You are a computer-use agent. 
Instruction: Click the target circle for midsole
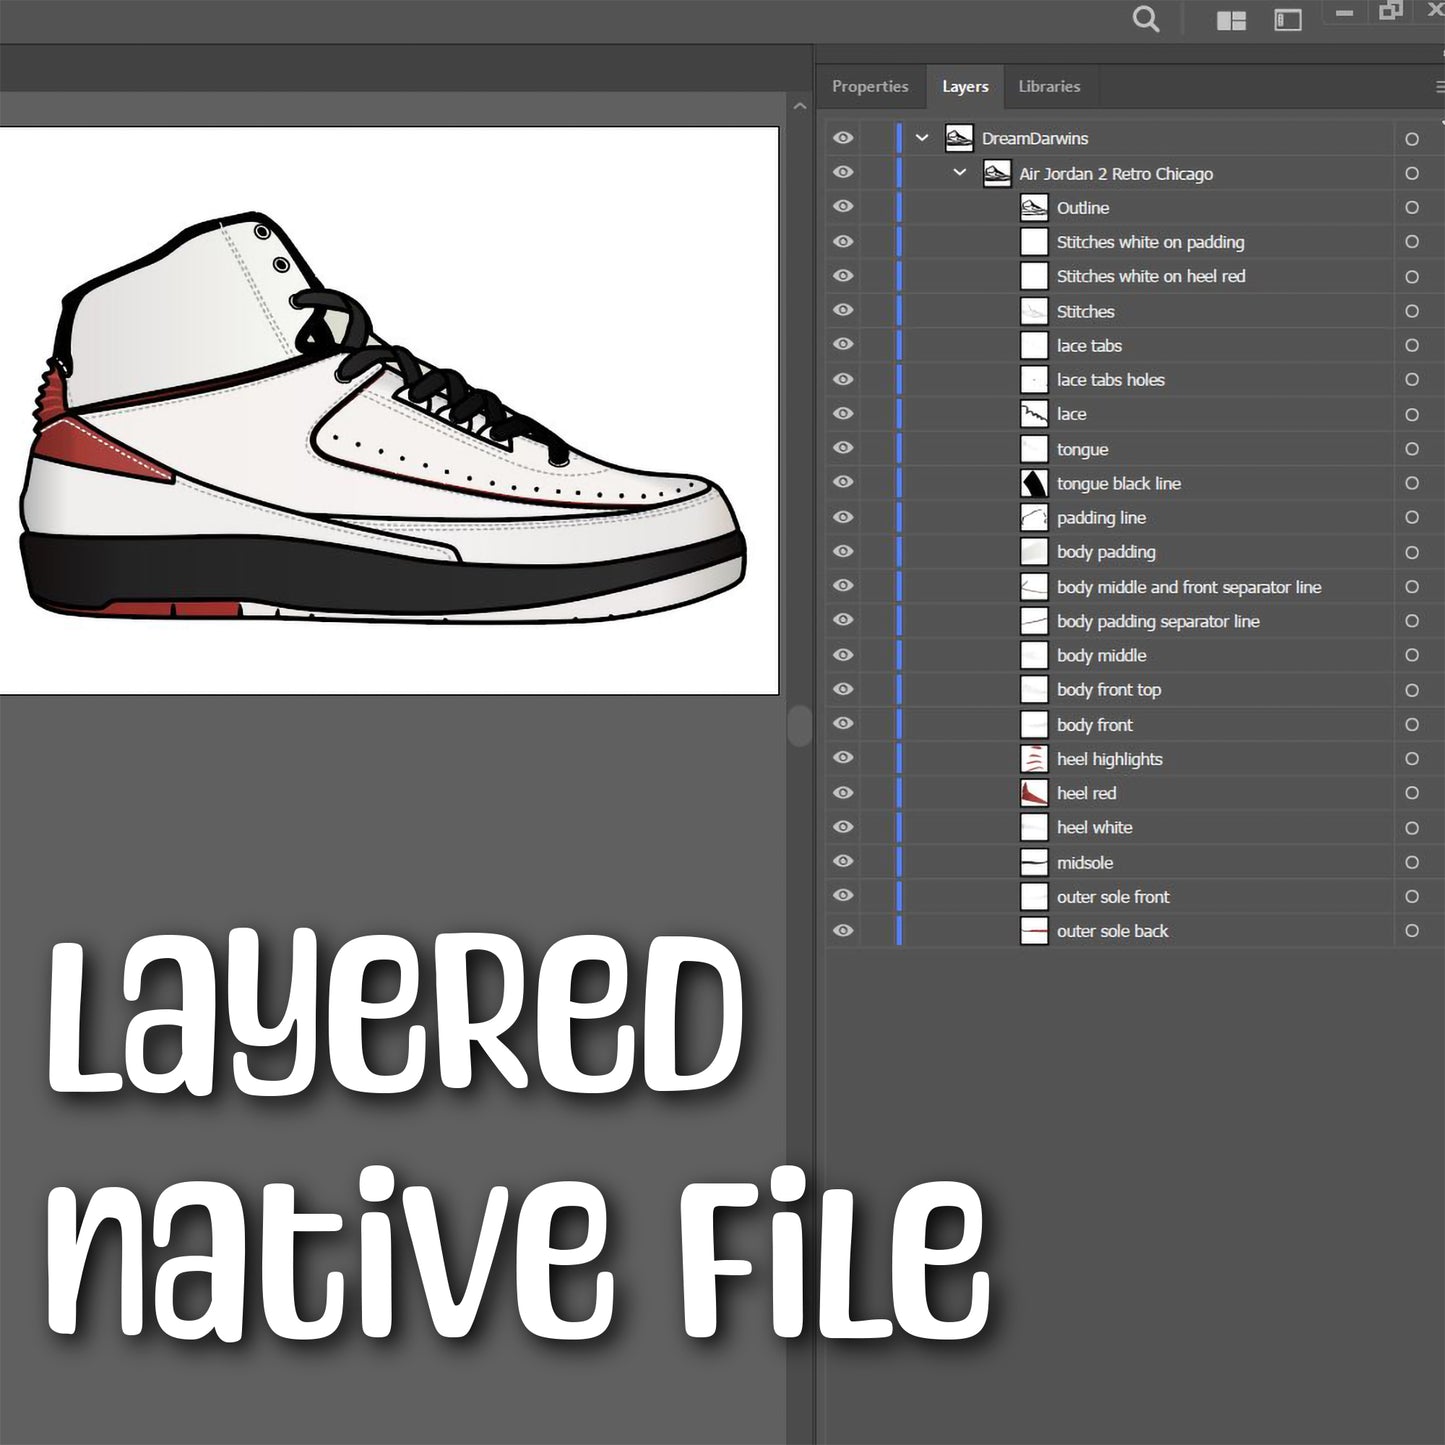click(1412, 862)
